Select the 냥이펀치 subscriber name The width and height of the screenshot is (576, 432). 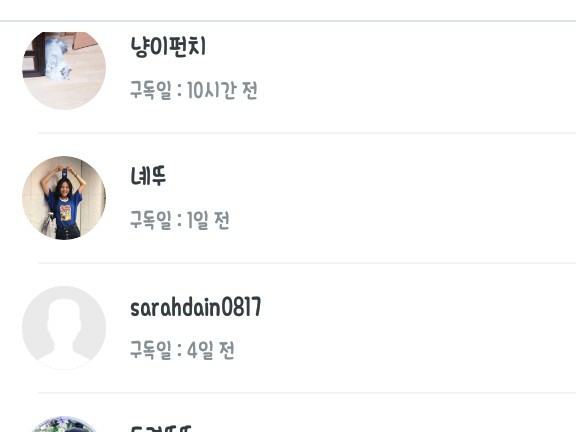click(x=168, y=47)
